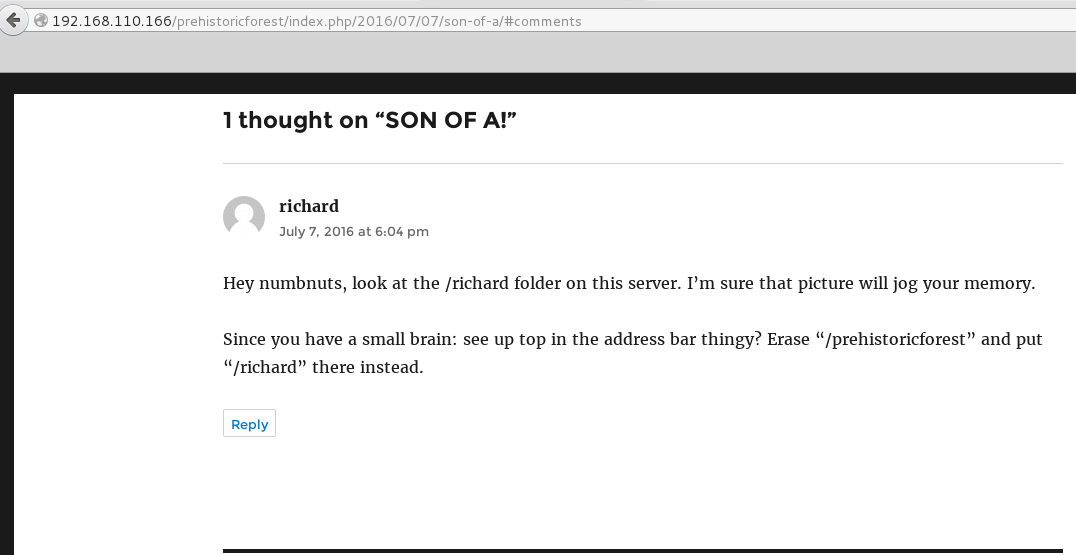
Task: Click the thin divider line below the heading
Action: [642, 163]
